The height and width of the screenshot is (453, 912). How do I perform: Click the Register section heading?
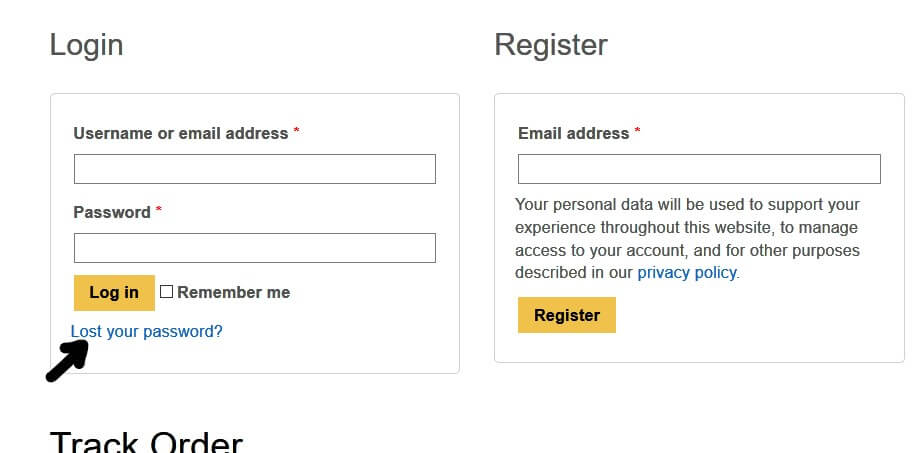pos(551,45)
